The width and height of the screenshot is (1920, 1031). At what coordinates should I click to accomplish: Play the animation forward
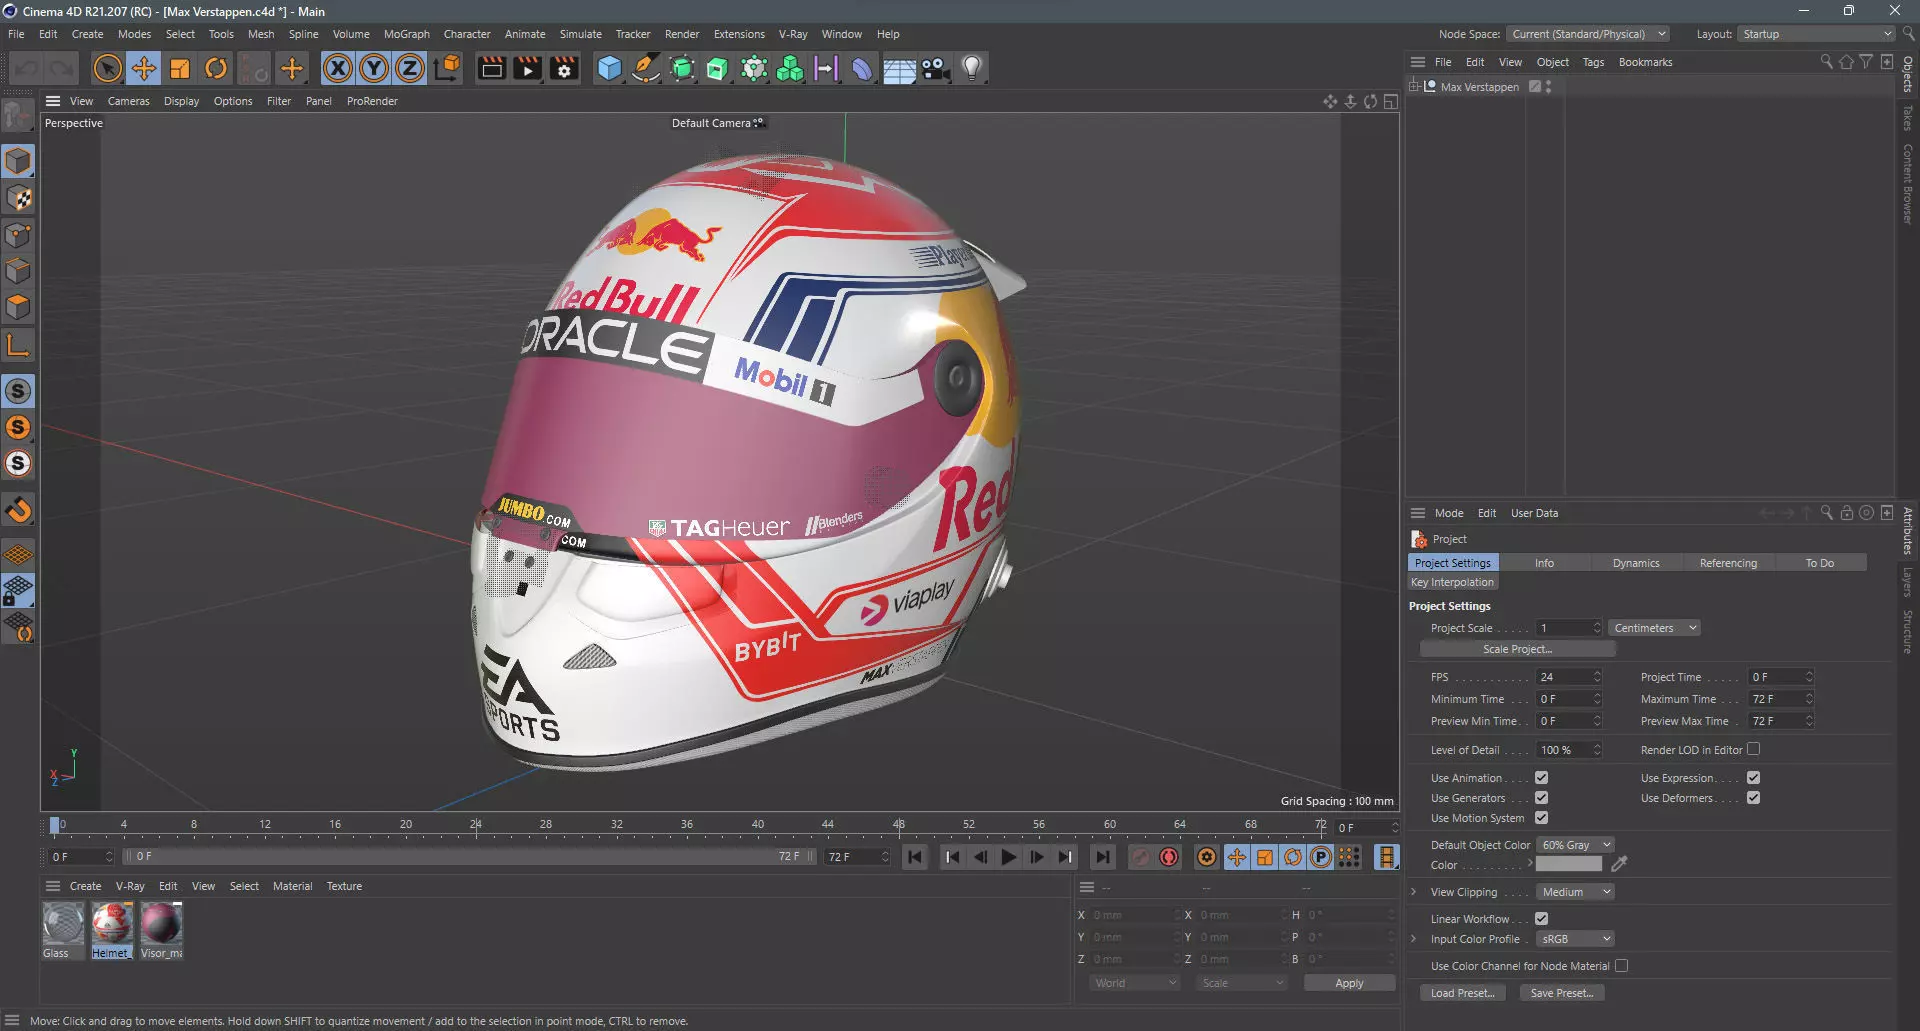(x=1008, y=857)
